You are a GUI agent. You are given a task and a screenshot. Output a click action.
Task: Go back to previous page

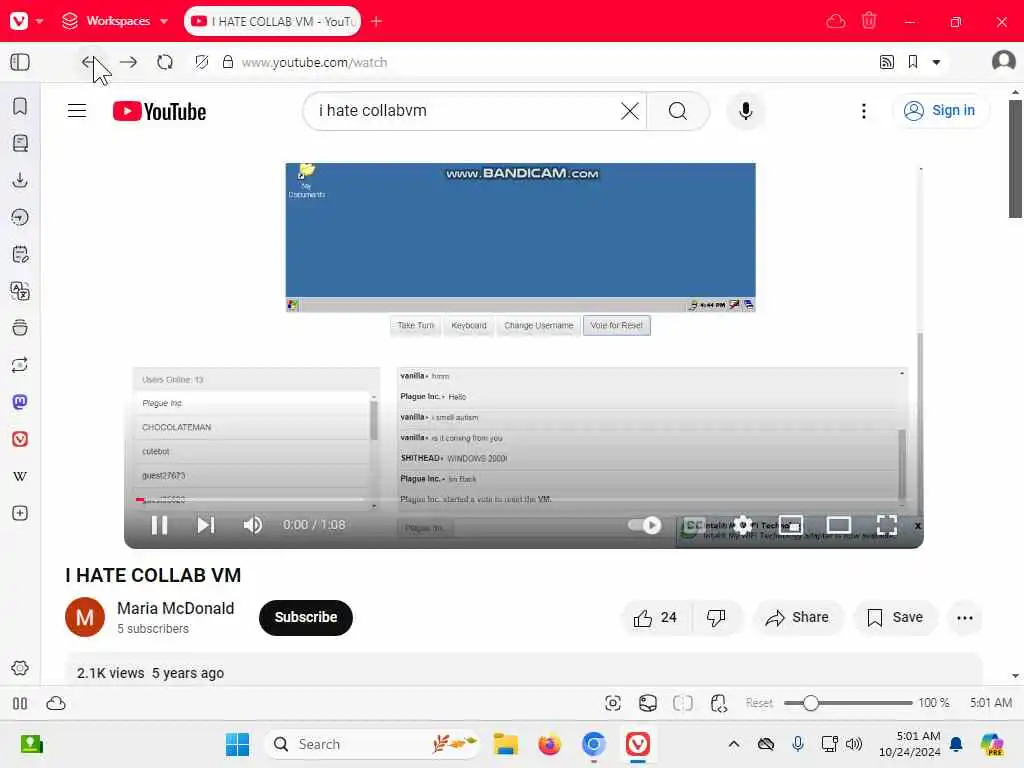pos(89,62)
